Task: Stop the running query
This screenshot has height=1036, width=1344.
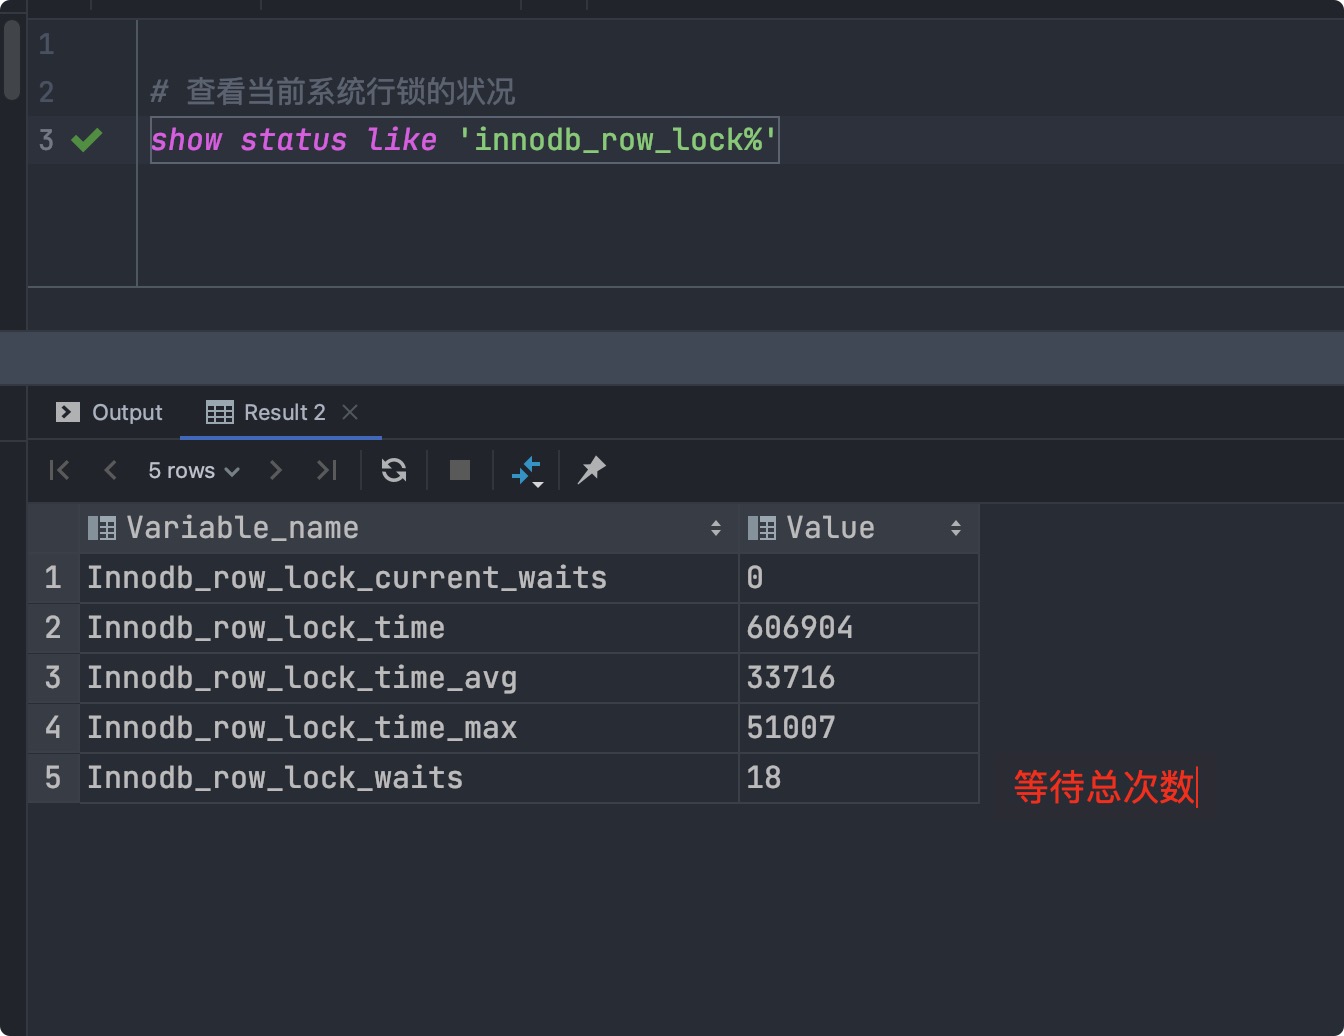Action: [x=459, y=470]
